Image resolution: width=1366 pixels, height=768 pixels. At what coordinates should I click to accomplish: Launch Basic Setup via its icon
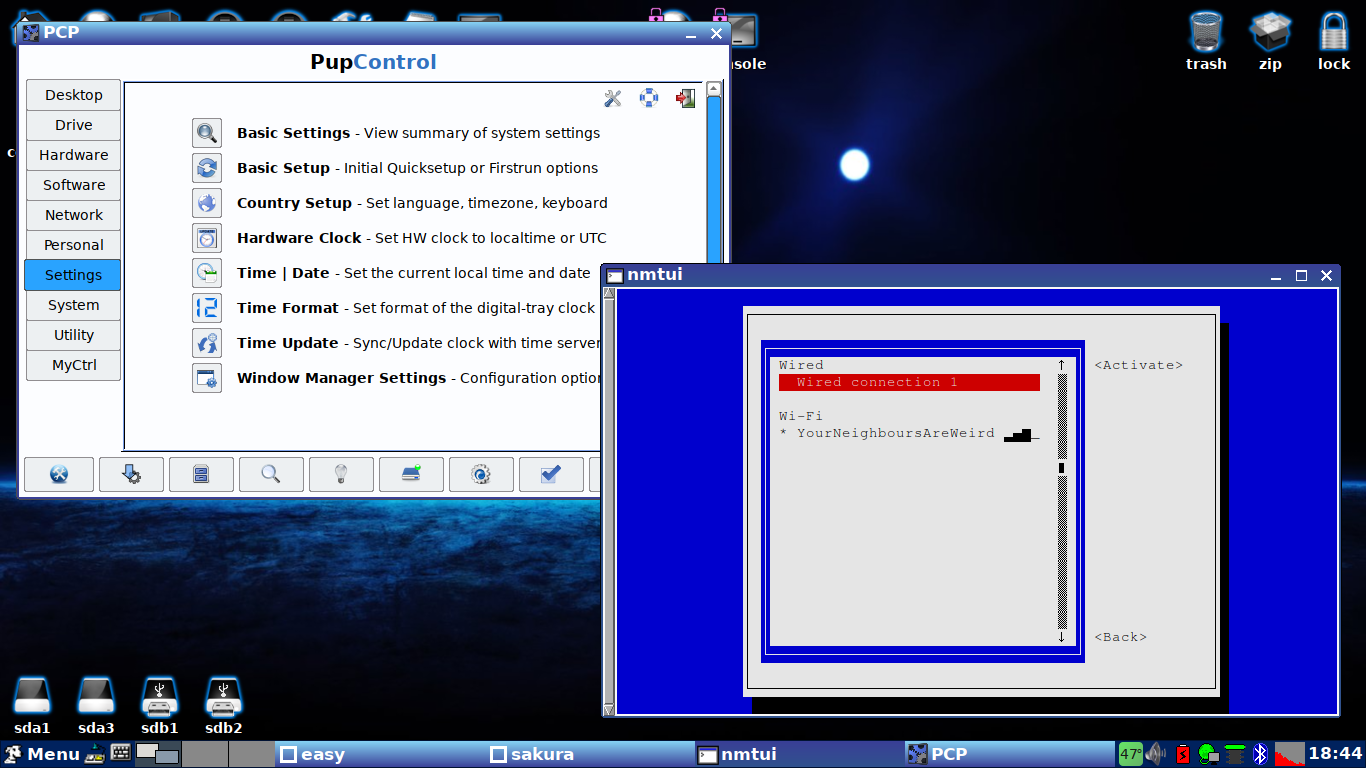206,168
